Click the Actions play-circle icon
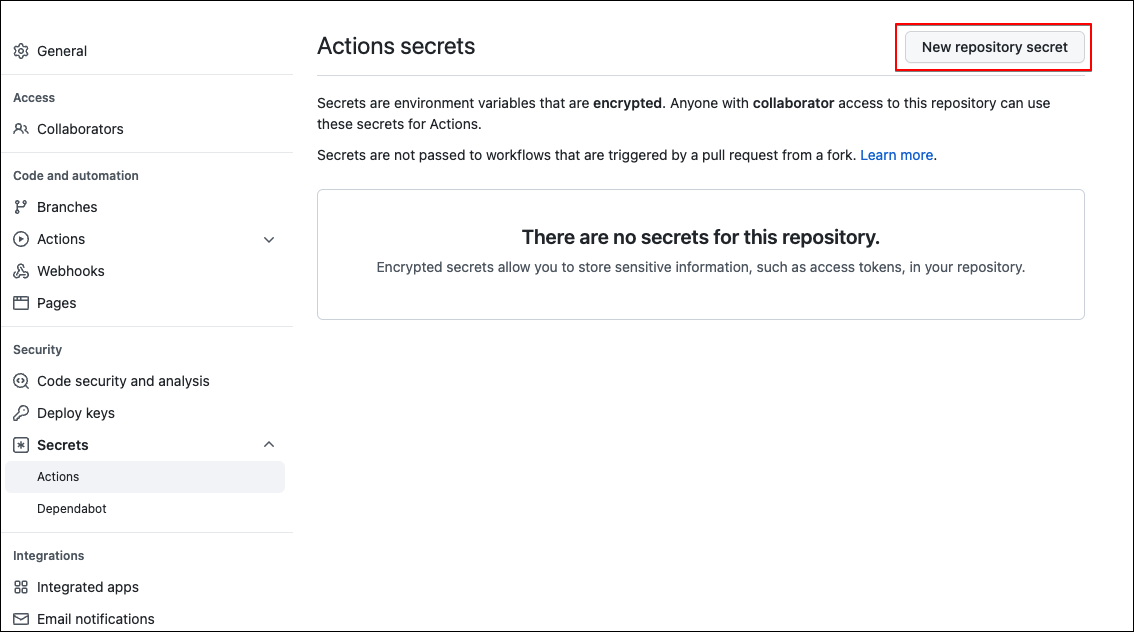This screenshot has width=1134, height=632. (21, 239)
